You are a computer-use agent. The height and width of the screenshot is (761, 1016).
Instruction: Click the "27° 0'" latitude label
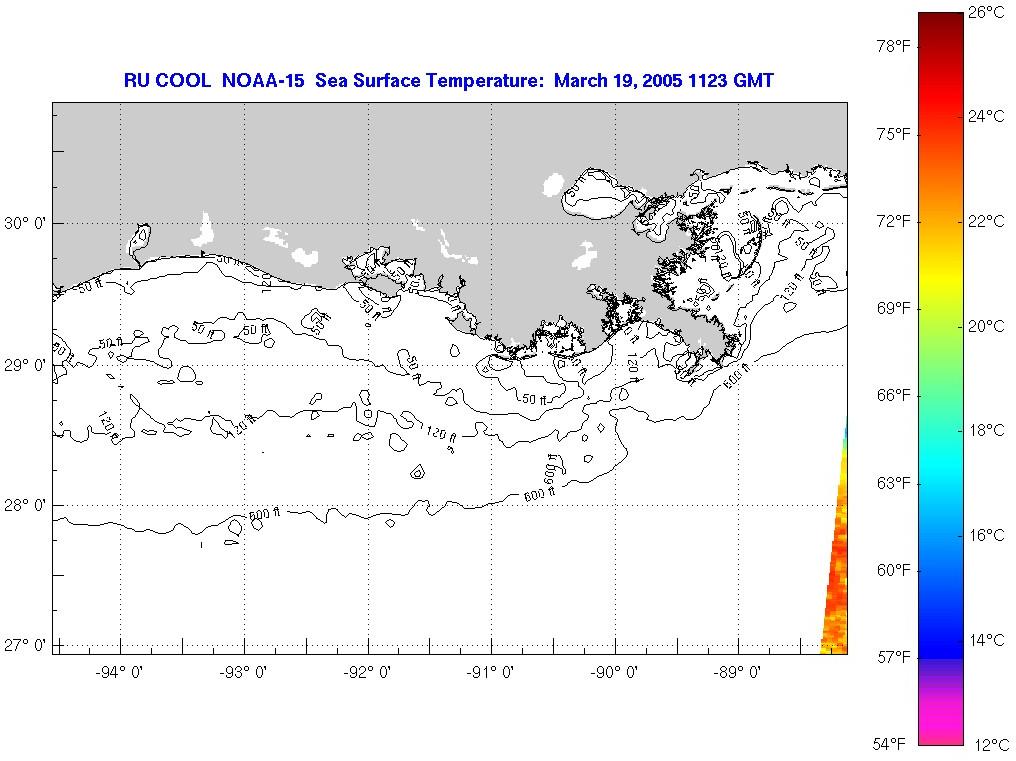(x=25, y=646)
